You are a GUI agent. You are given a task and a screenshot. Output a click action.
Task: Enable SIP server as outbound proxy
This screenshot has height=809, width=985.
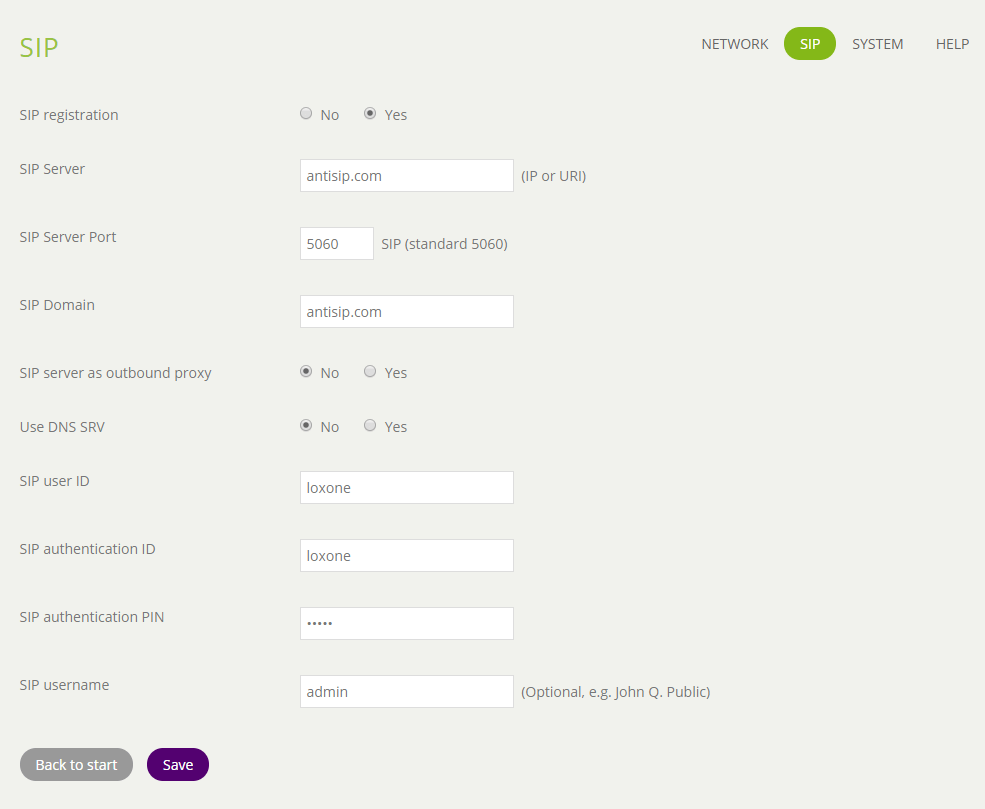pos(370,372)
